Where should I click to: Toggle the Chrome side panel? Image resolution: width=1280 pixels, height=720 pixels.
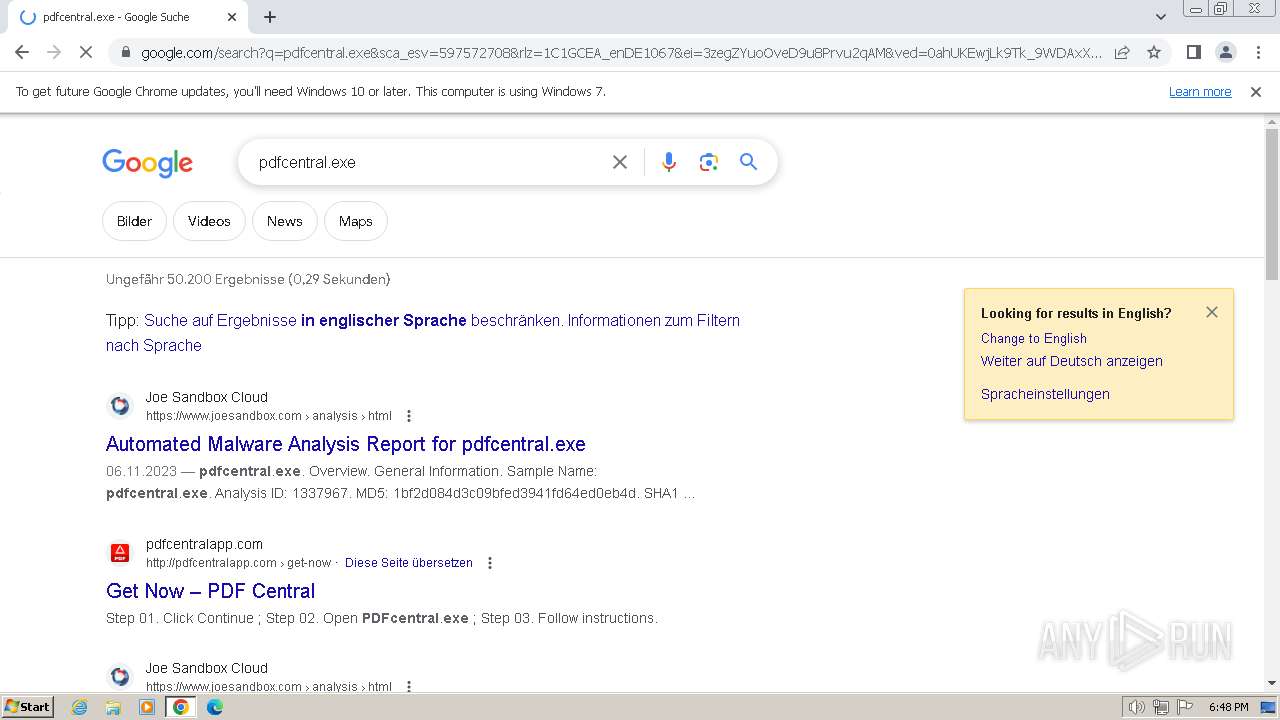coord(1193,52)
